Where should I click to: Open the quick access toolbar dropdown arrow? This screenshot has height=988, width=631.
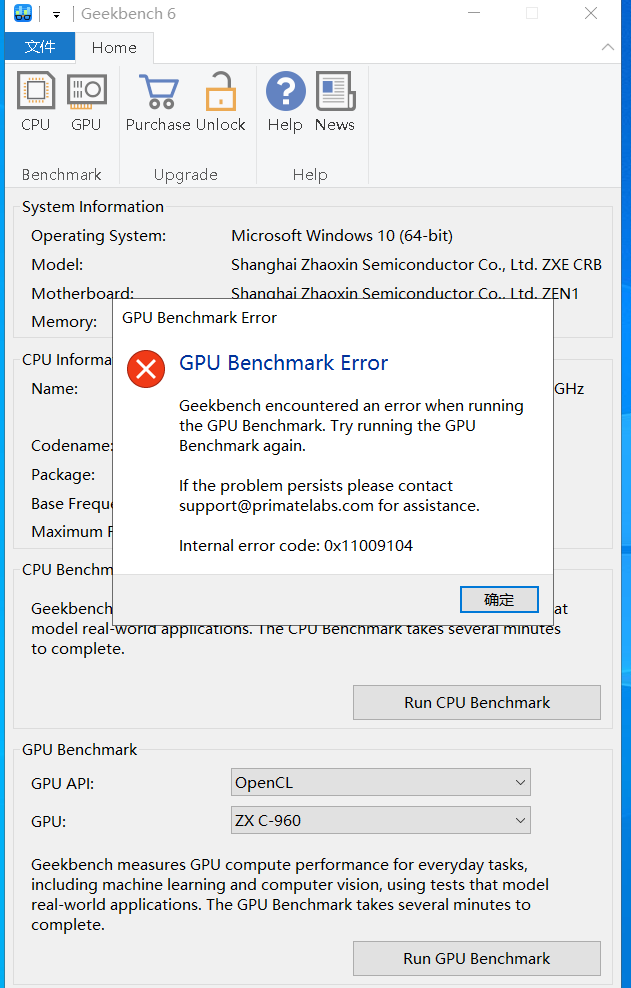click(x=56, y=15)
